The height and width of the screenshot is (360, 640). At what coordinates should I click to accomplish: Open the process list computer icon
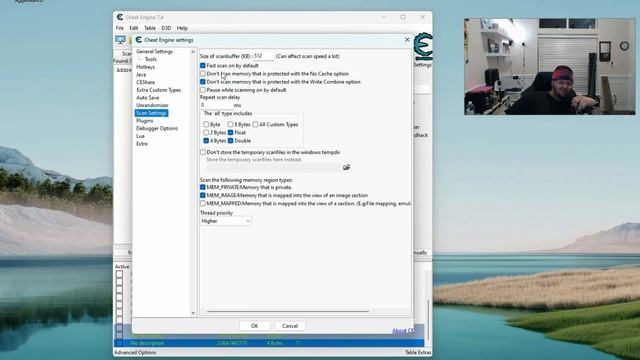[x=120, y=40]
